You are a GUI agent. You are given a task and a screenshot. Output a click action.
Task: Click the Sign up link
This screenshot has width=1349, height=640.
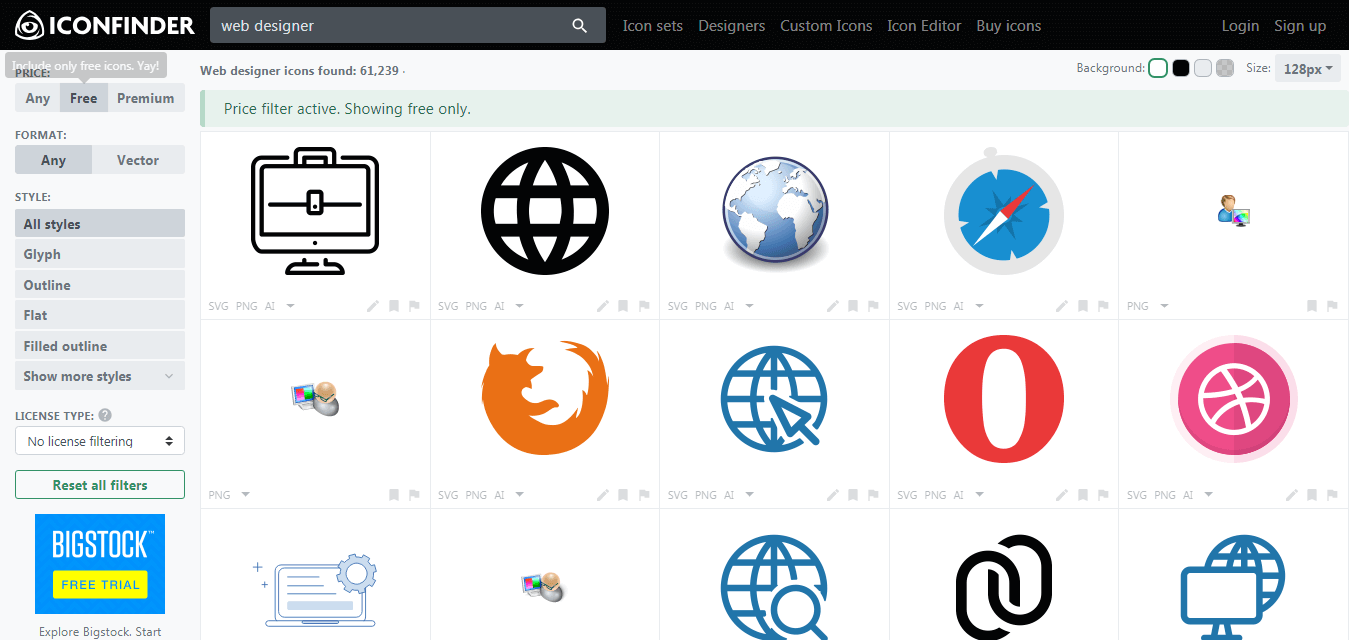[x=1300, y=26]
